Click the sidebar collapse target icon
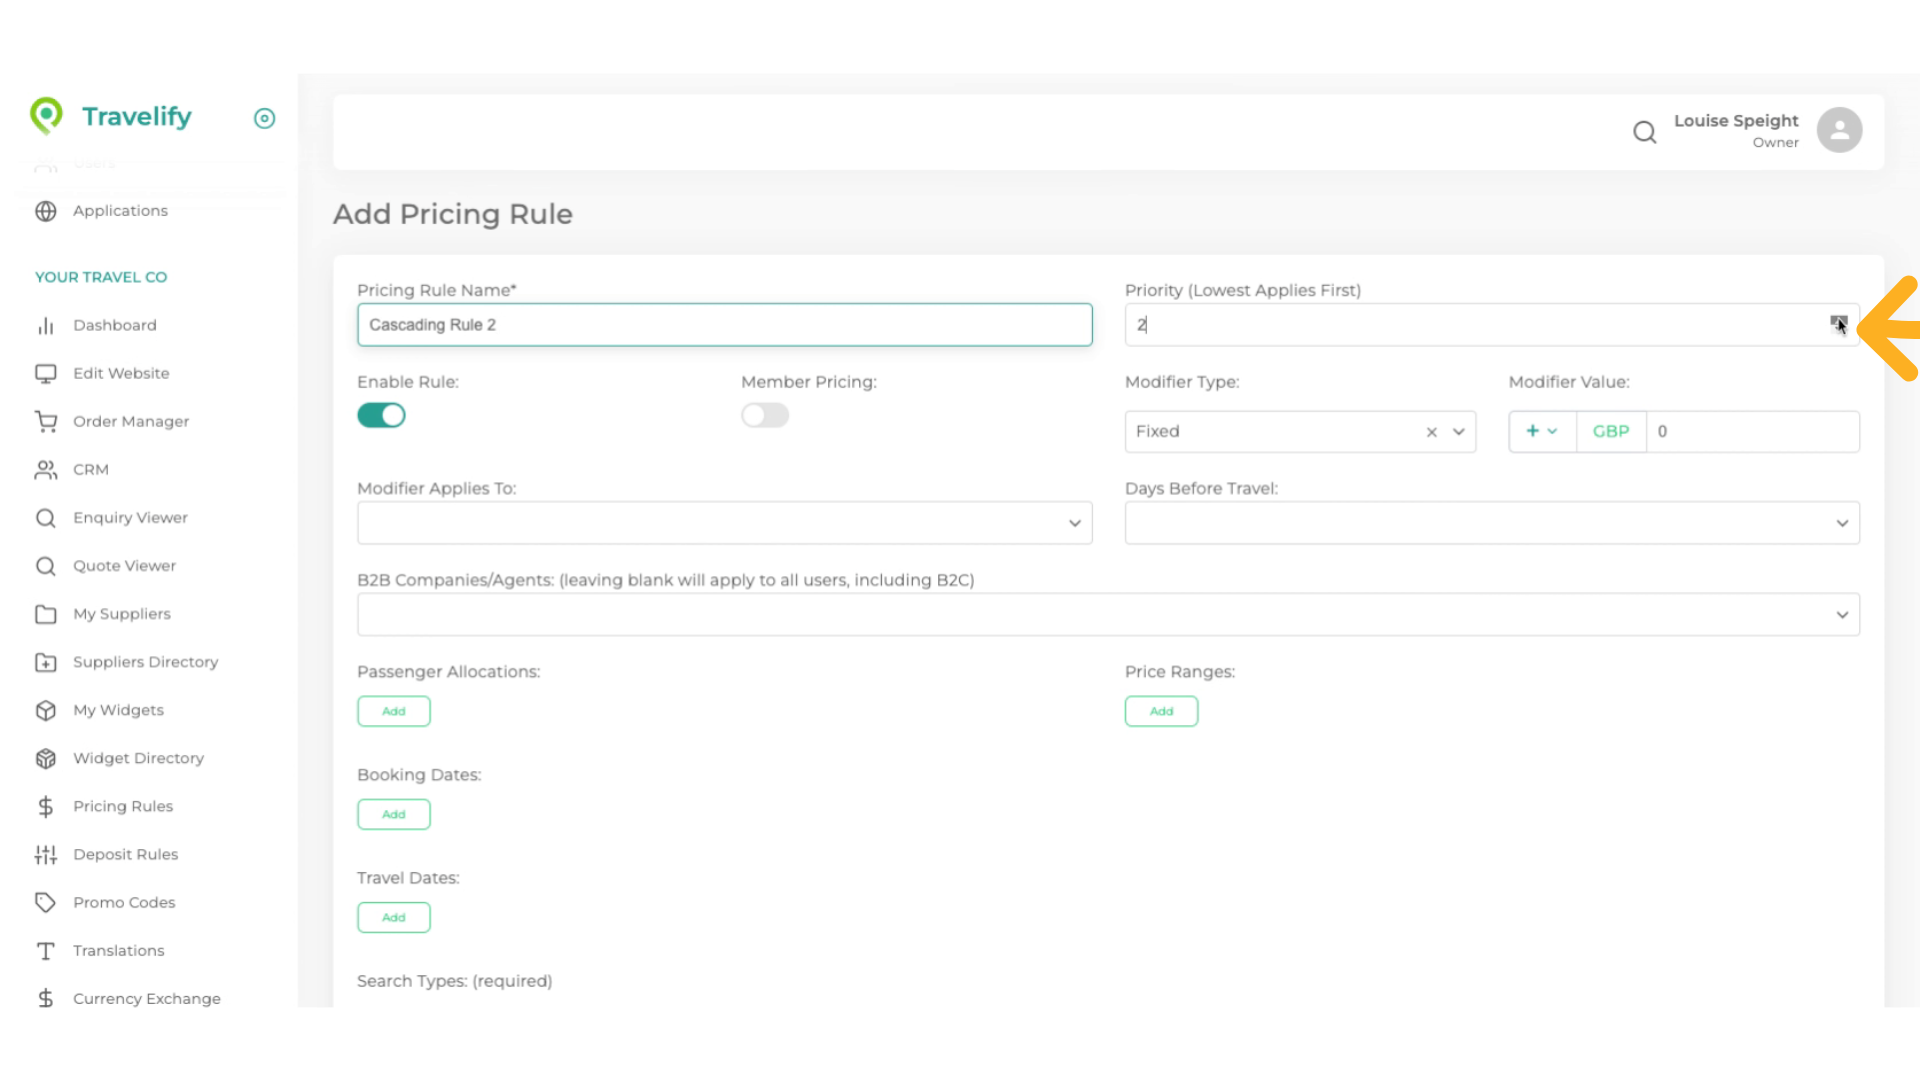This screenshot has width=1920, height=1080. point(264,118)
